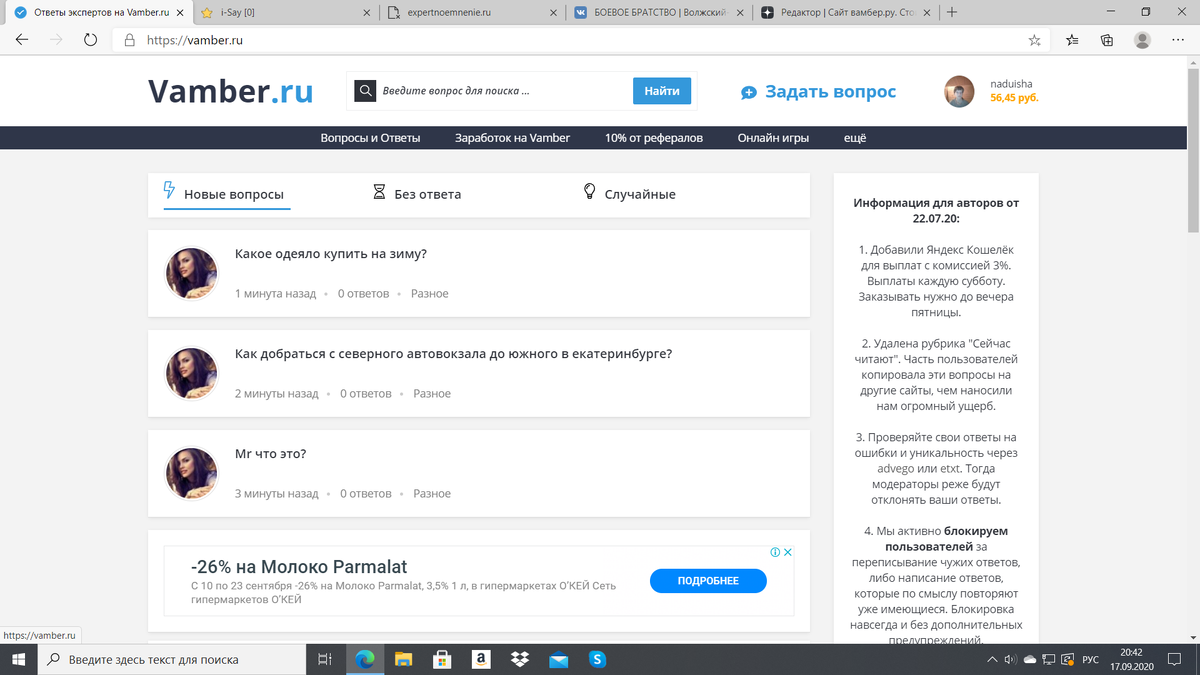This screenshot has width=1200, height=675.
Task: Click the naduisha profile avatar picture
Action: tap(958, 91)
